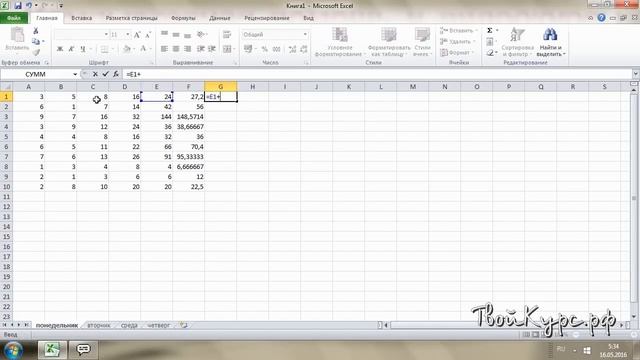
Task: Open the четверг sheet tab
Action: pos(158,325)
